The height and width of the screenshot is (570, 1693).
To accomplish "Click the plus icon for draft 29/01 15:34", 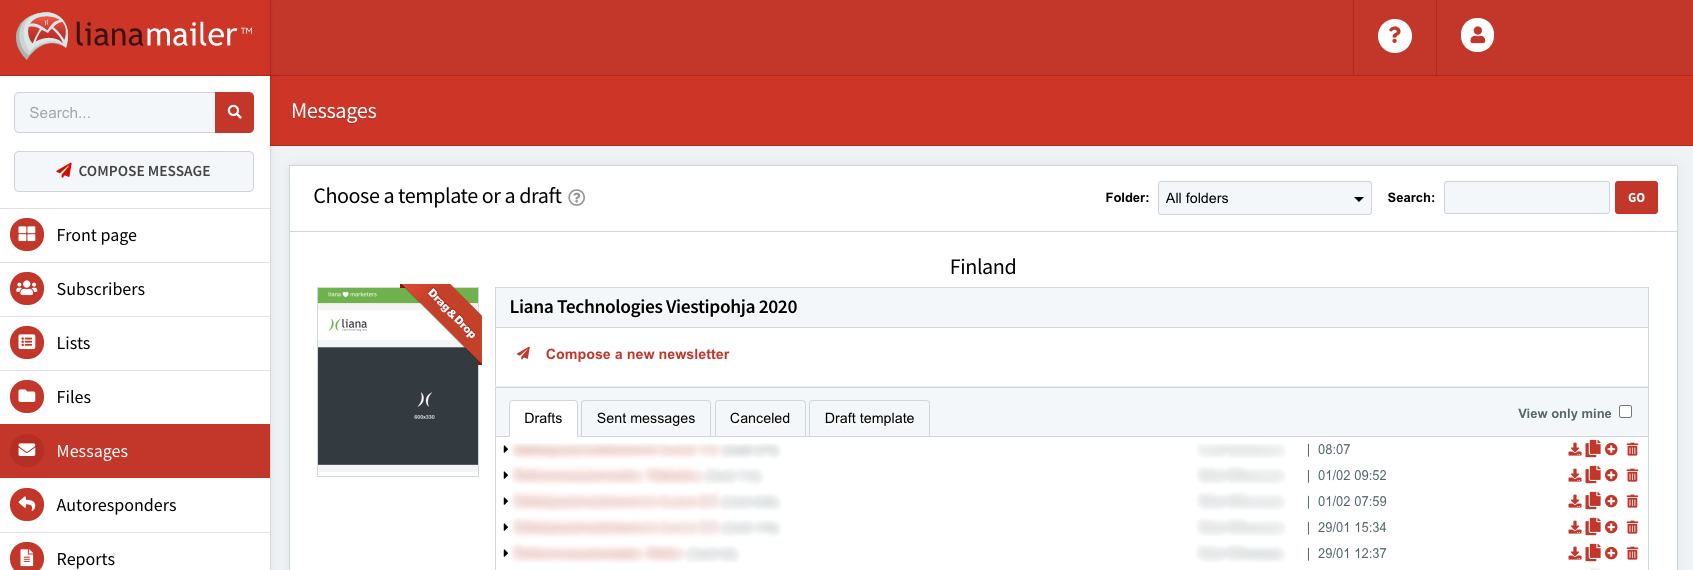I will (1611, 527).
